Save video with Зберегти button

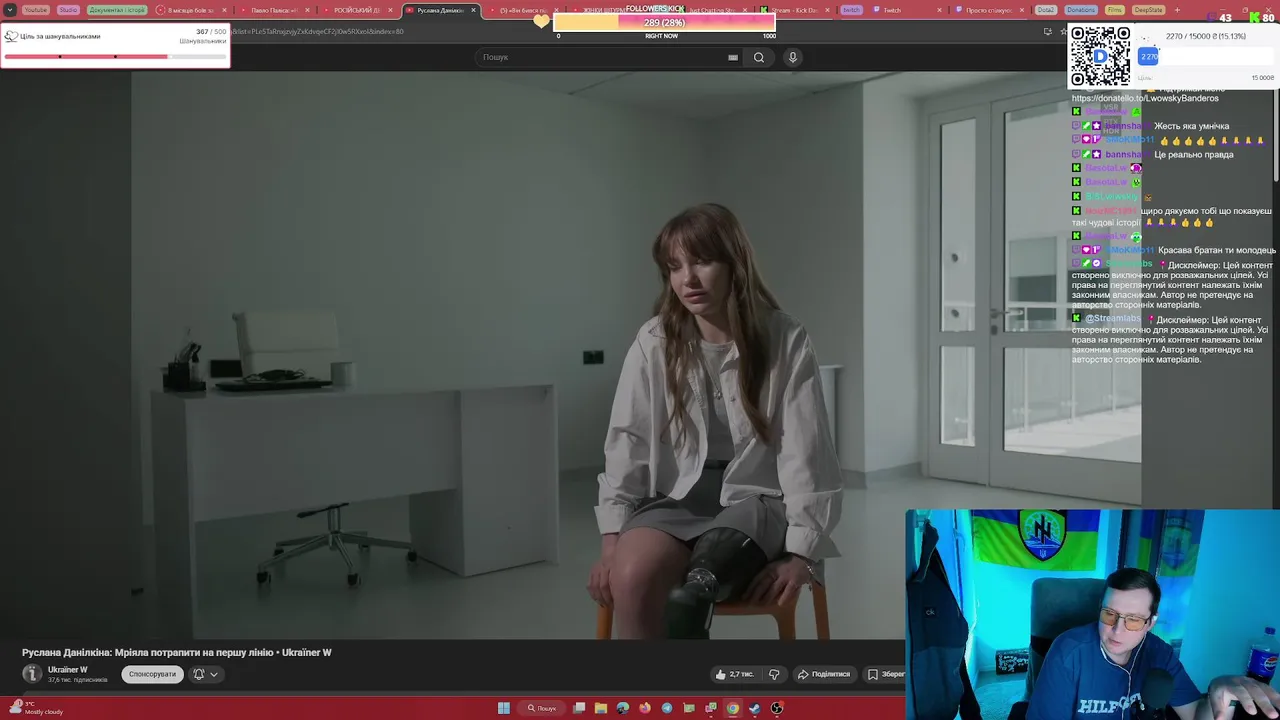(886, 674)
